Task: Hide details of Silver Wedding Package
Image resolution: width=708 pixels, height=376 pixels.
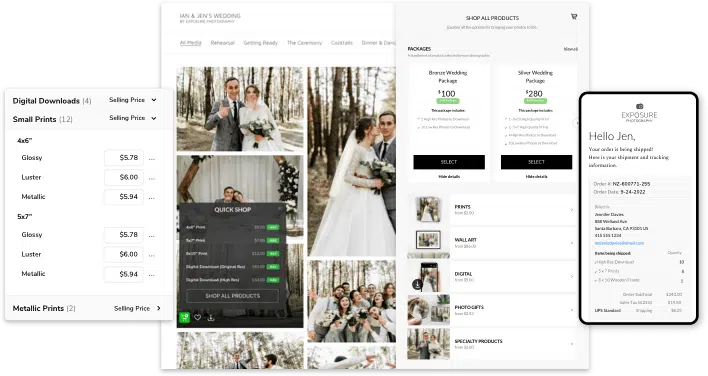Action: pyautogui.click(x=536, y=176)
